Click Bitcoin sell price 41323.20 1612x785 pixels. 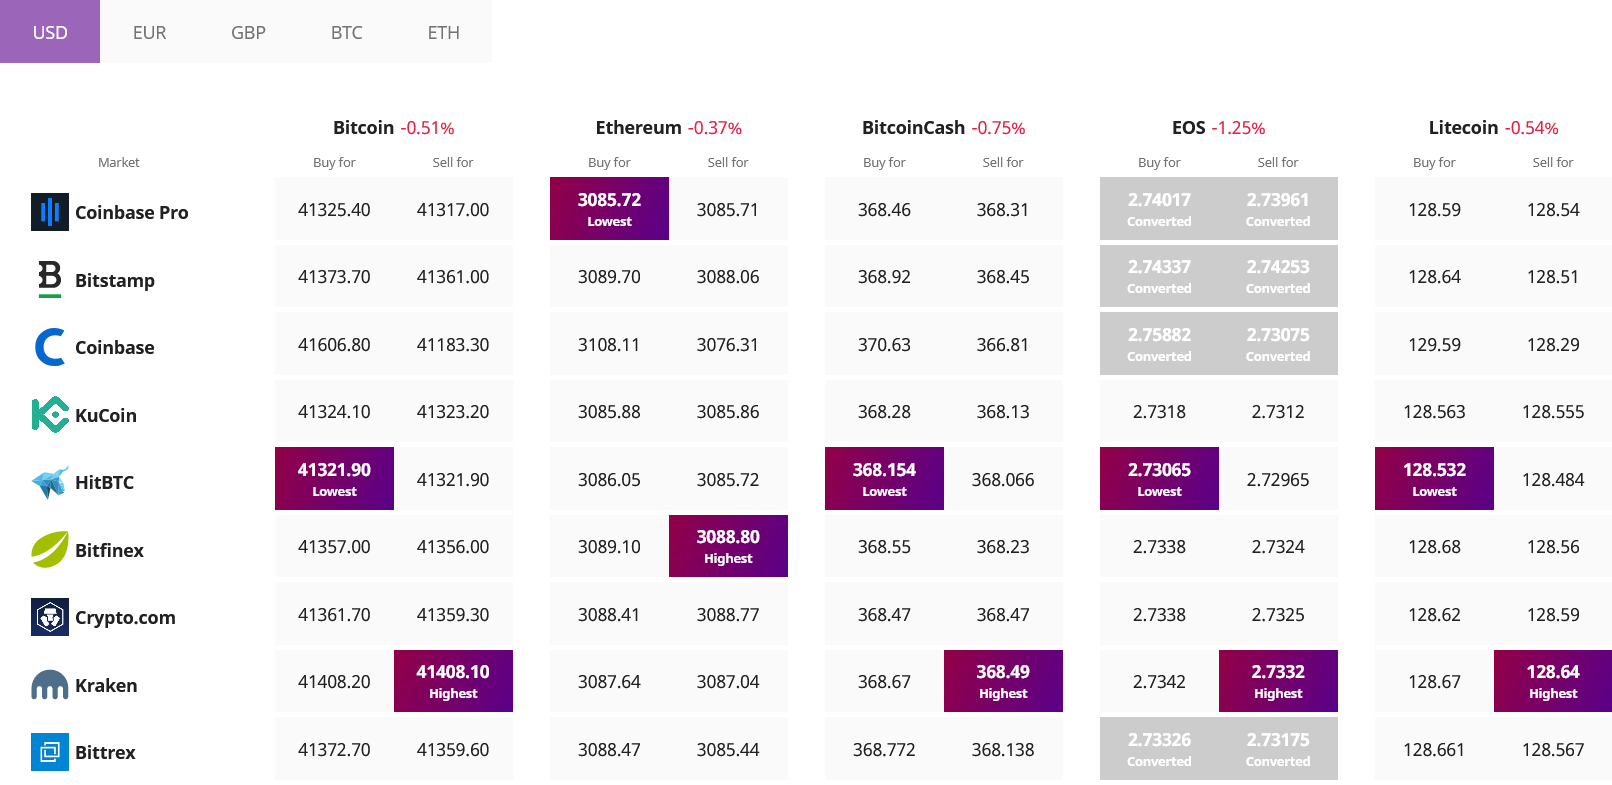(x=453, y=411)
